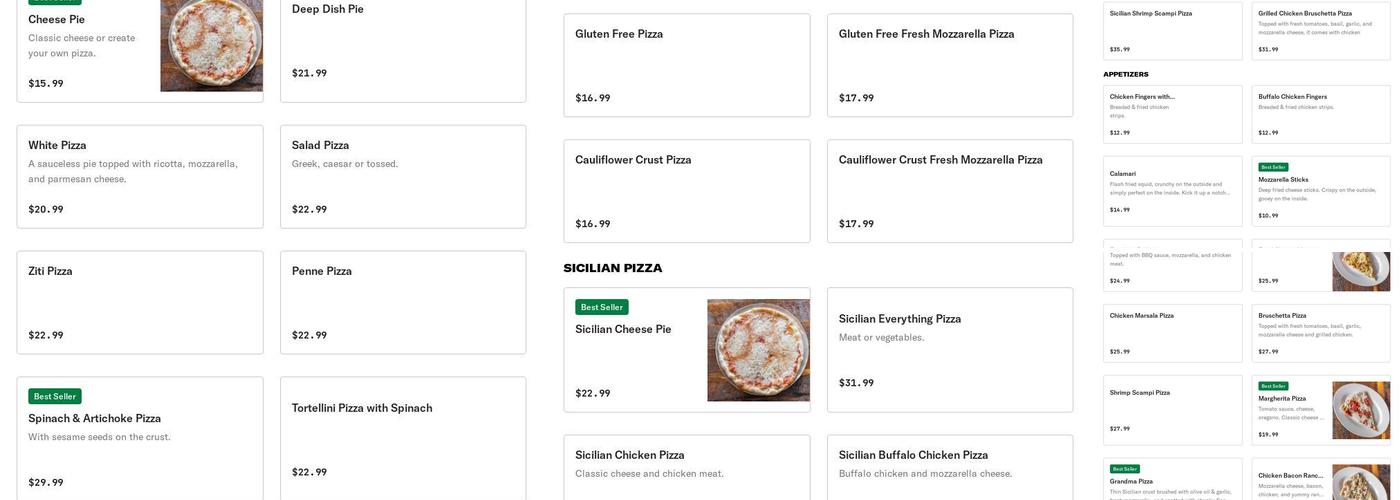The height and width of the screenshot is (500, 1400).
Task: Select the White Pizza menu item
Action: pos(140,176)
